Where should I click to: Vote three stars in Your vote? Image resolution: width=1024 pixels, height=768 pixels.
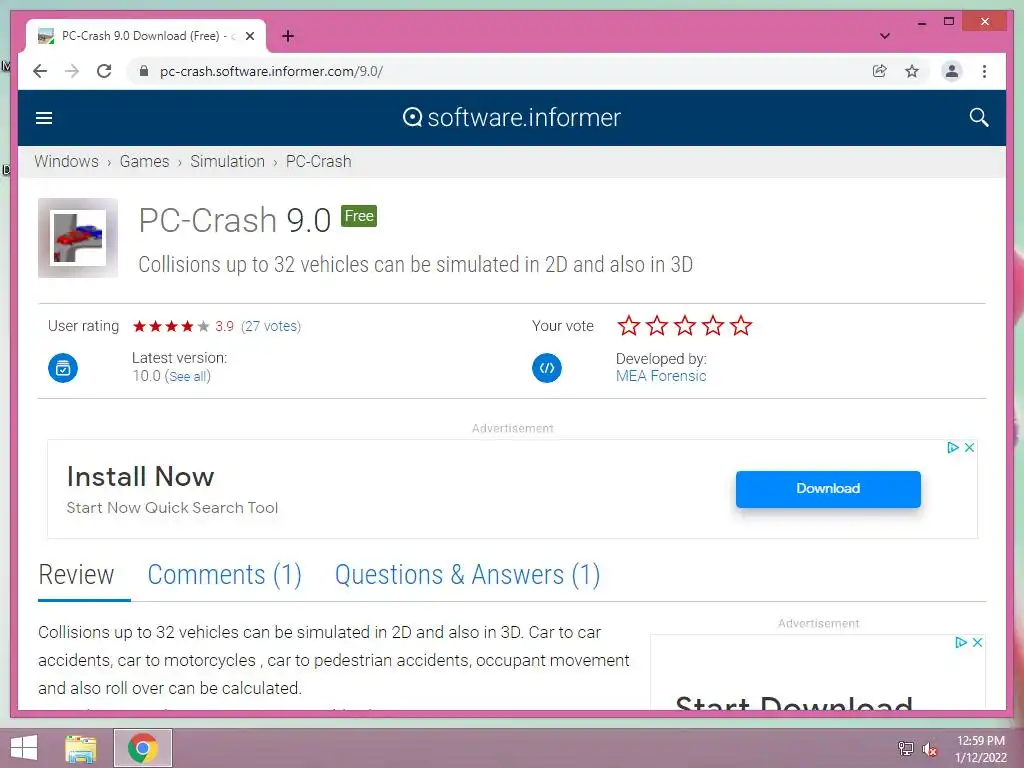(x=685, y=325)
